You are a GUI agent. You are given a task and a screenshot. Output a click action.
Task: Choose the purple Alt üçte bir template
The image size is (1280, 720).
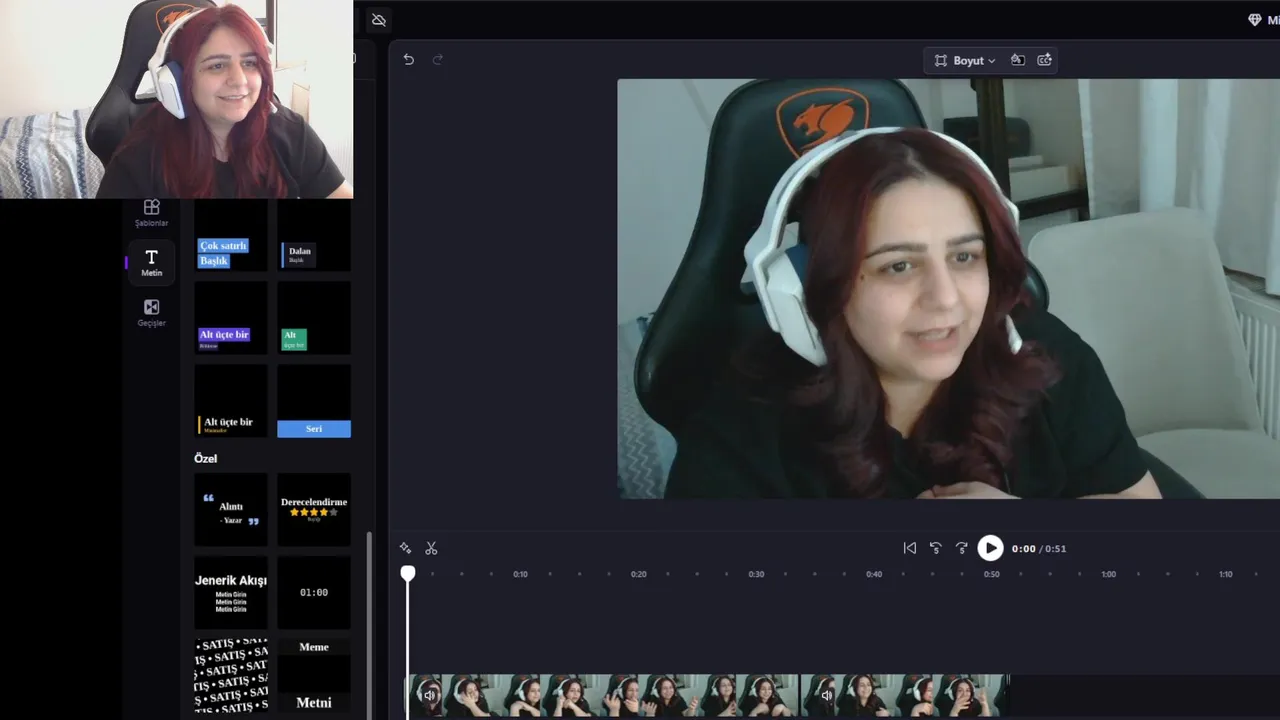(231, 318)
